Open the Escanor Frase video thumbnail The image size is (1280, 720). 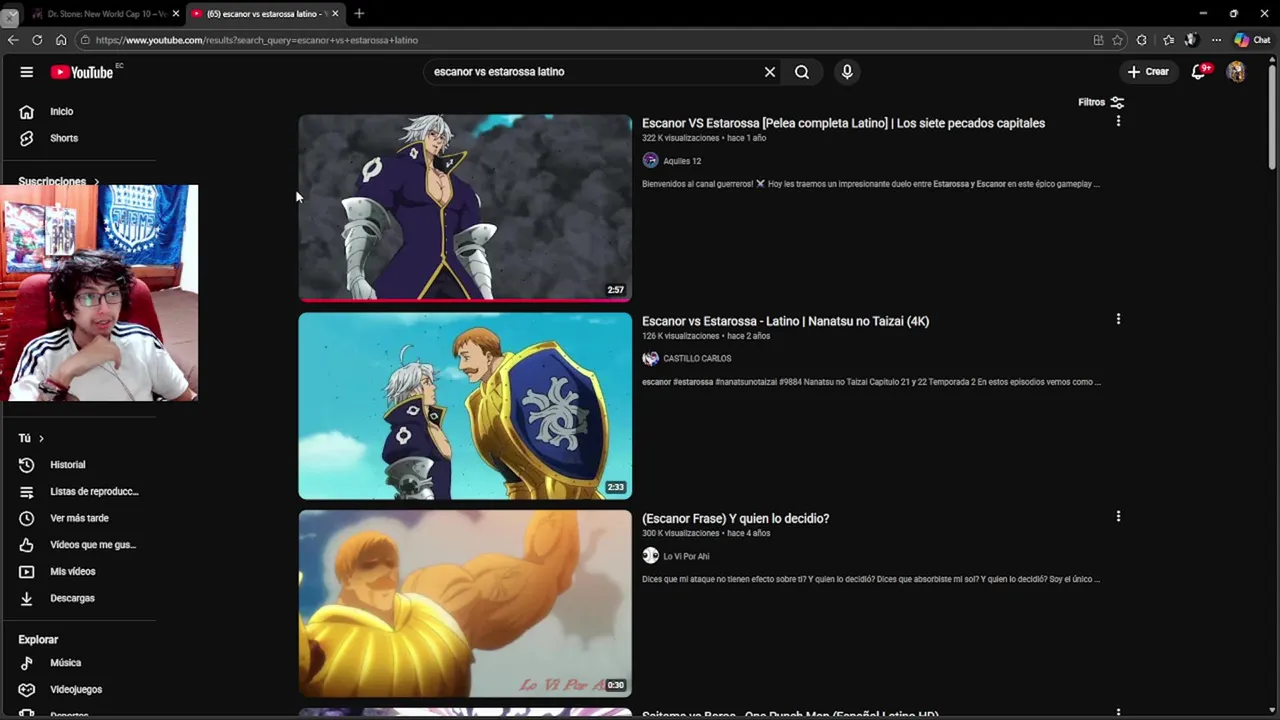[465, 603]
